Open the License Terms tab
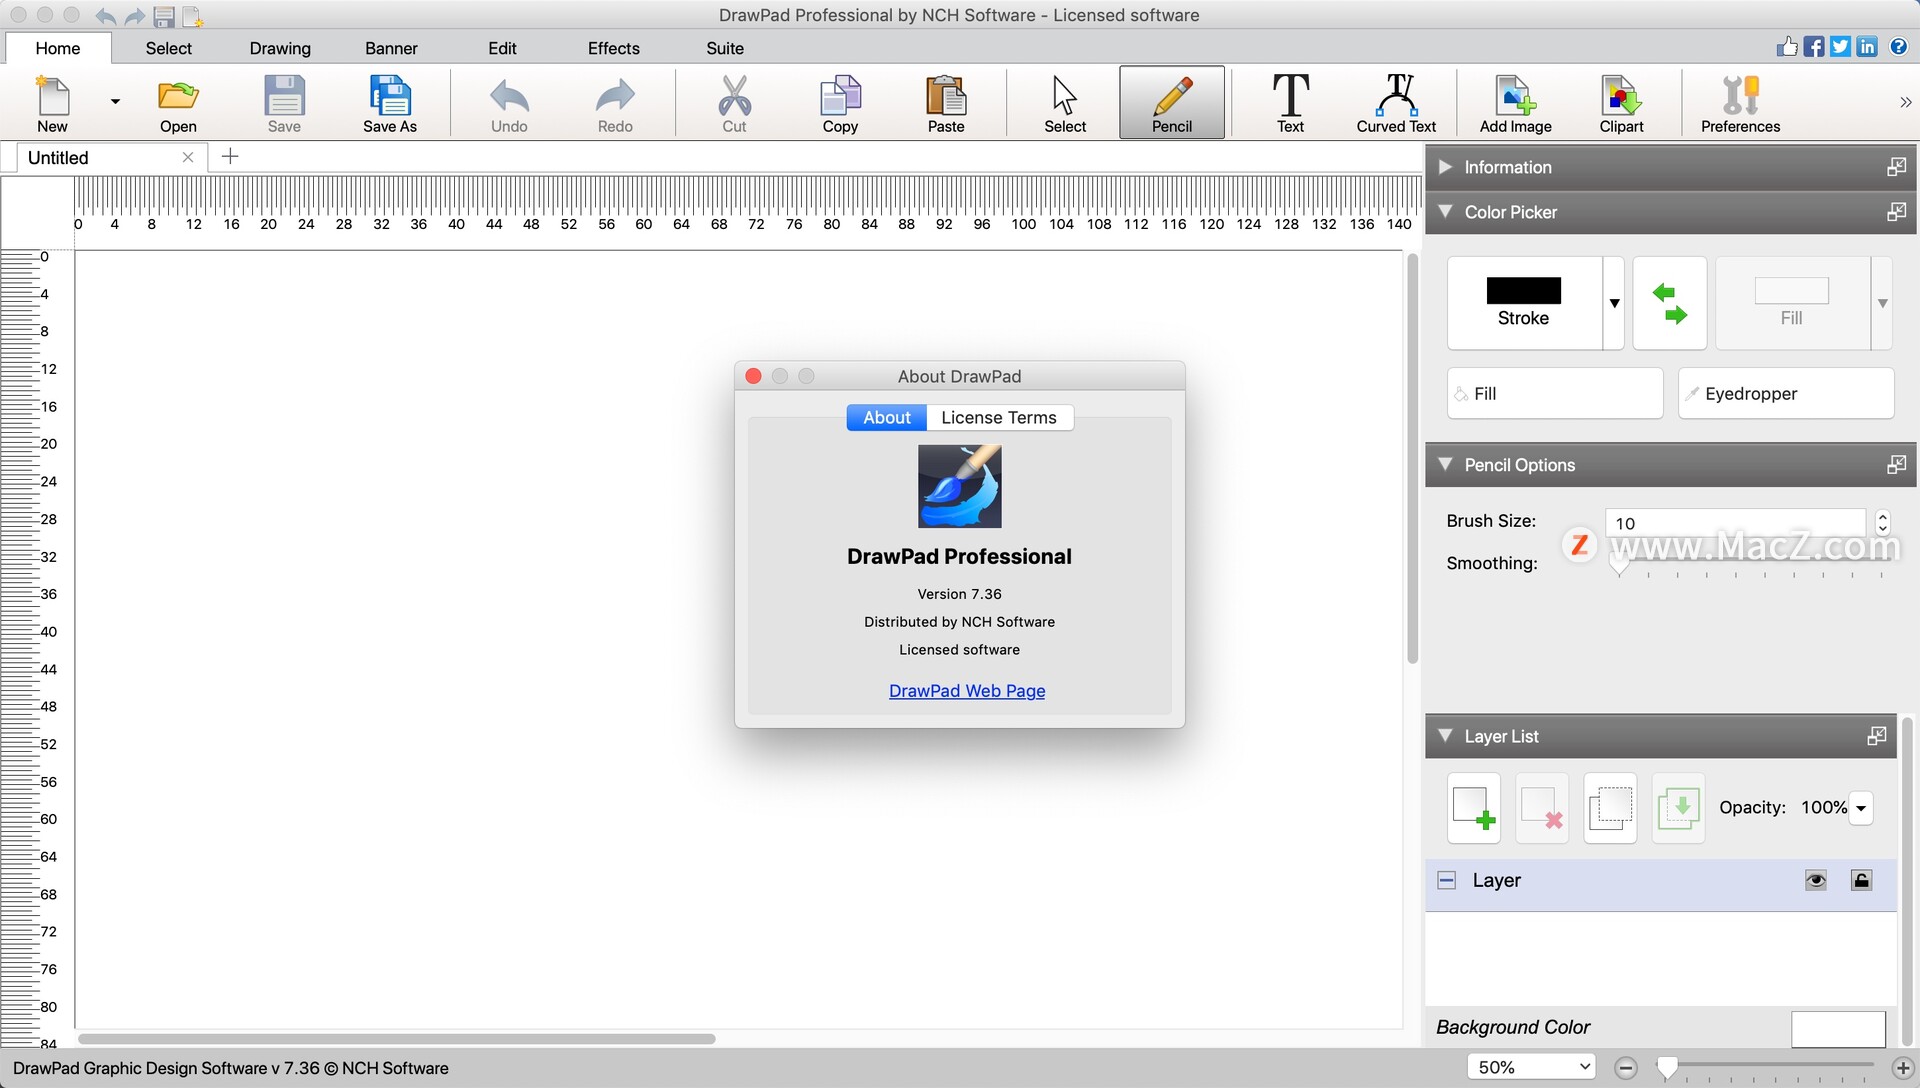 [998, 417]
